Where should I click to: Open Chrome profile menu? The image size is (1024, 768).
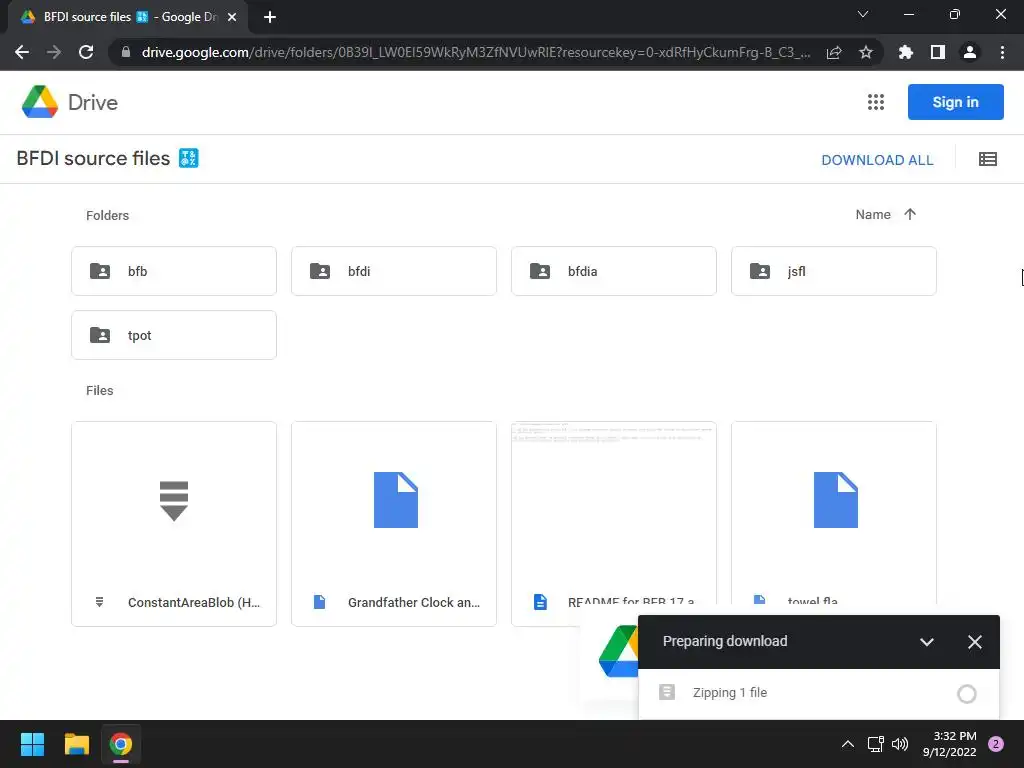pos(970,52)
